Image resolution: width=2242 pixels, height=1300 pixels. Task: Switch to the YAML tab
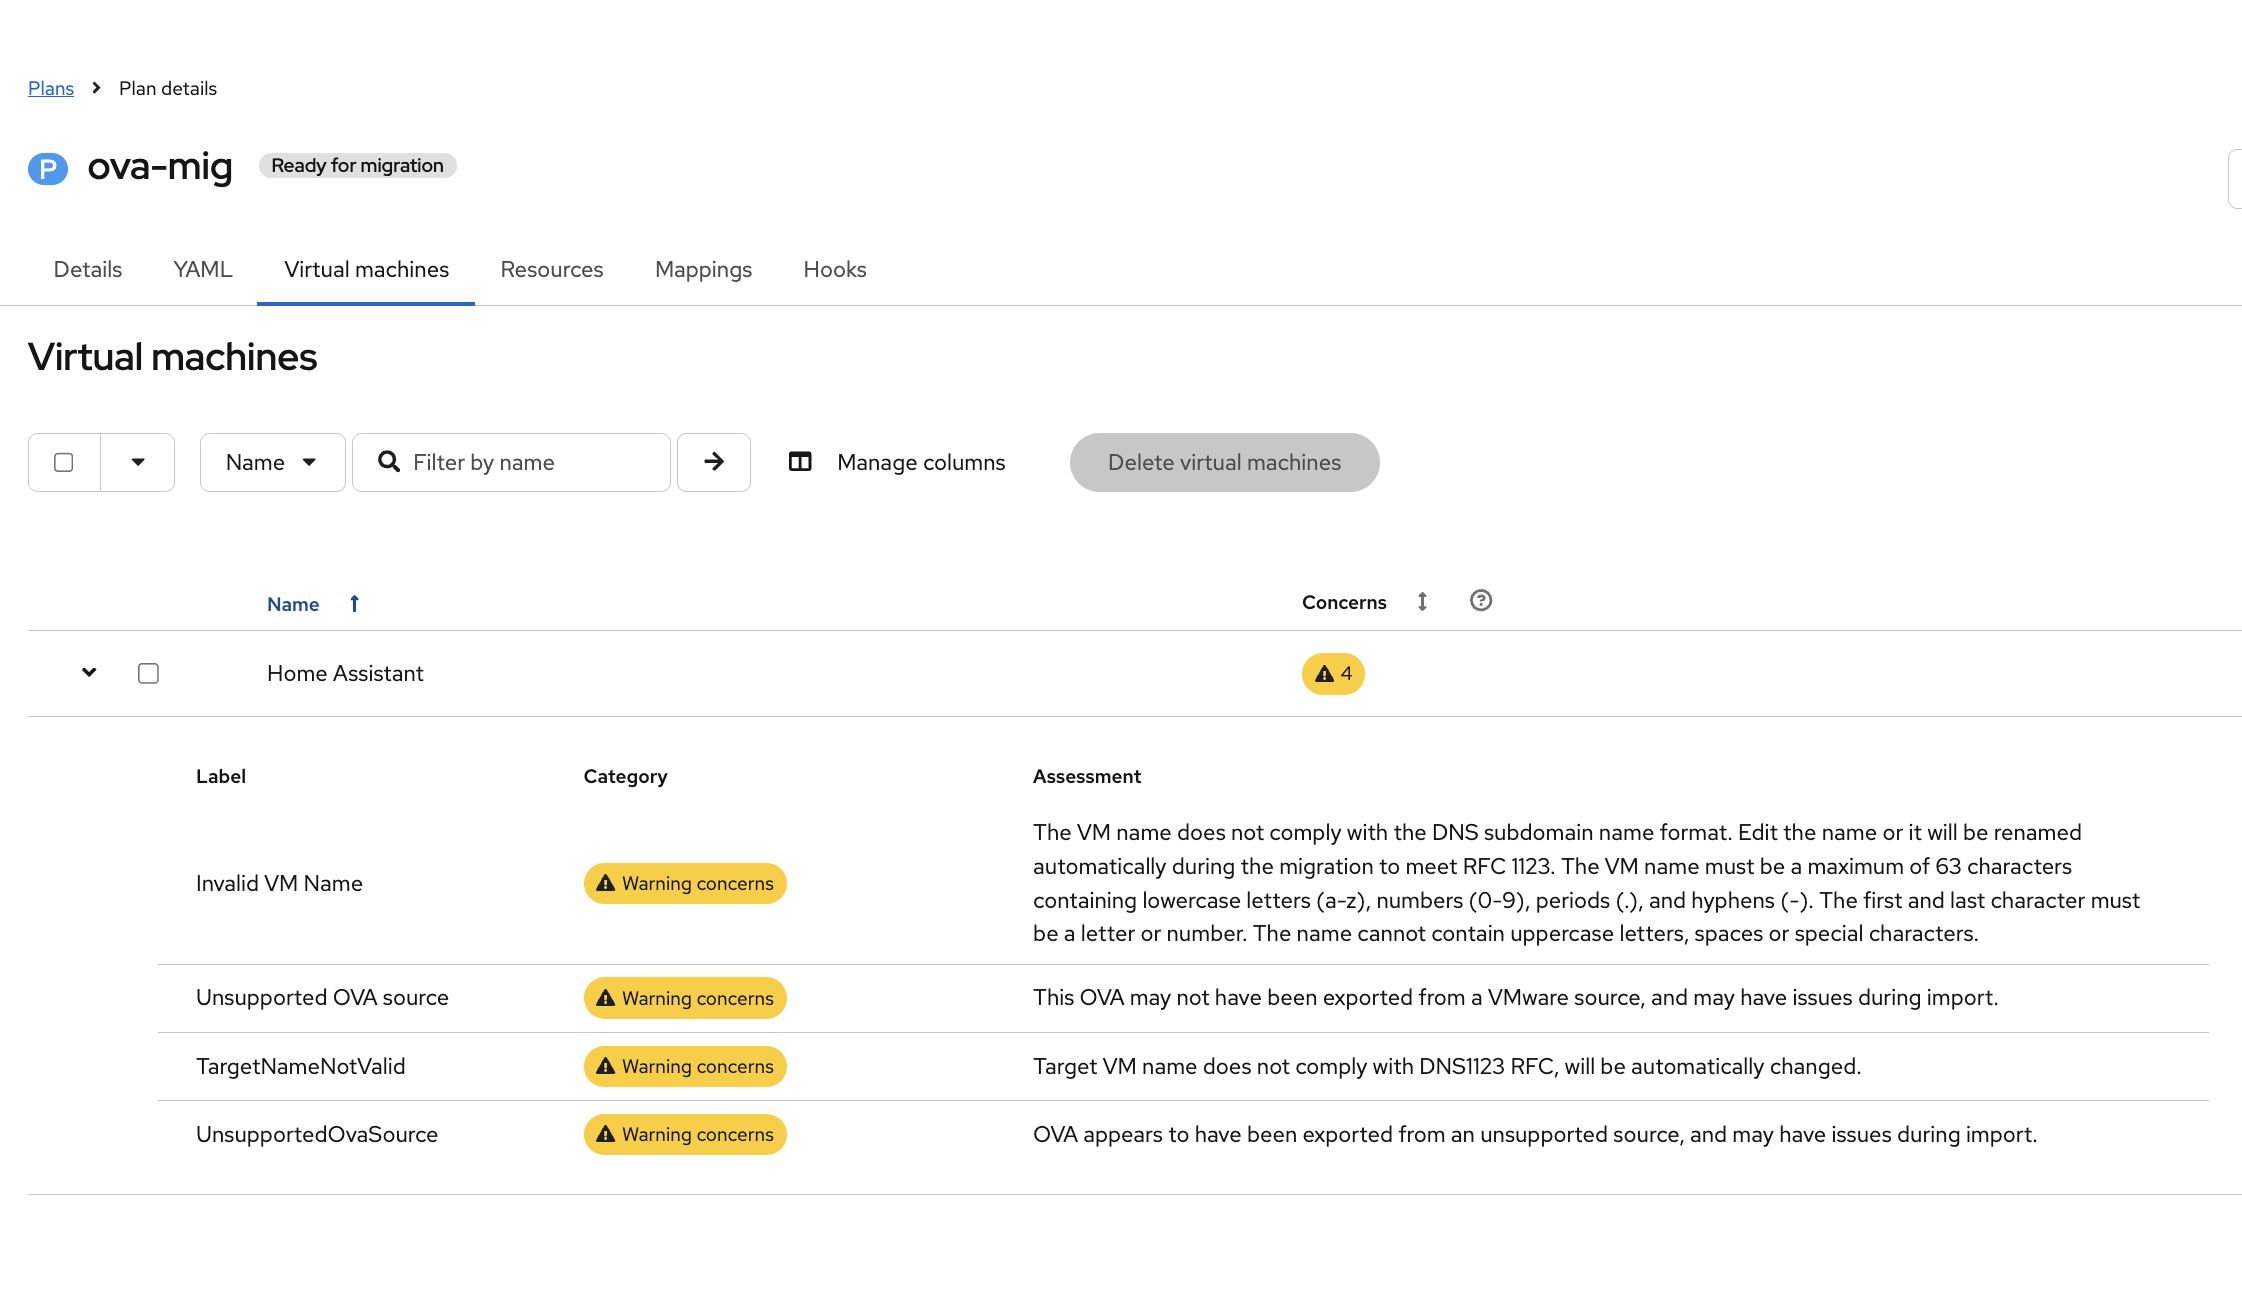point(202,270)
